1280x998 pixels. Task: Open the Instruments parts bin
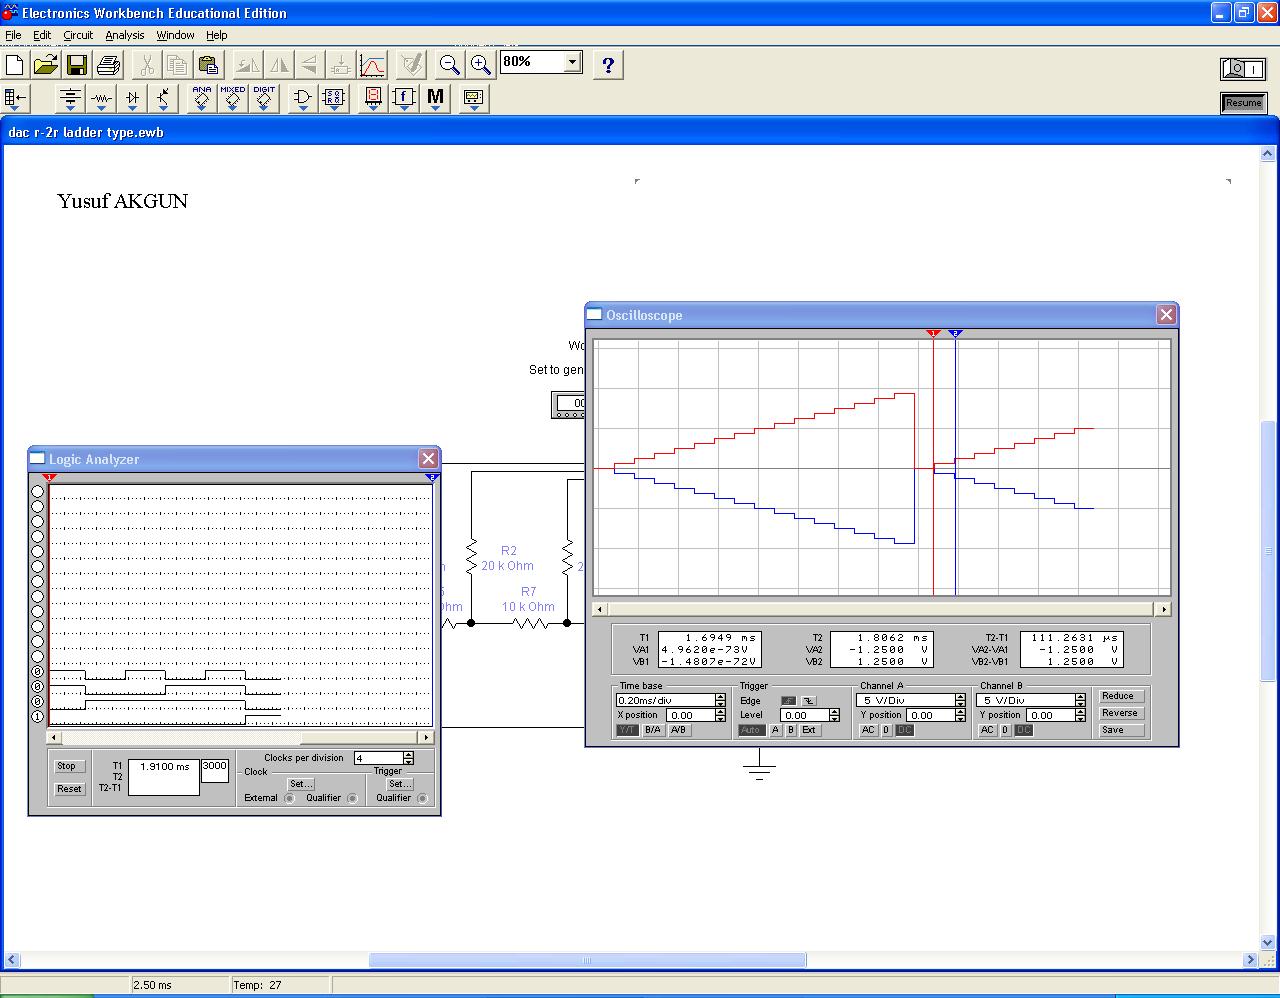pyautogui.click(x=474, y=98)
